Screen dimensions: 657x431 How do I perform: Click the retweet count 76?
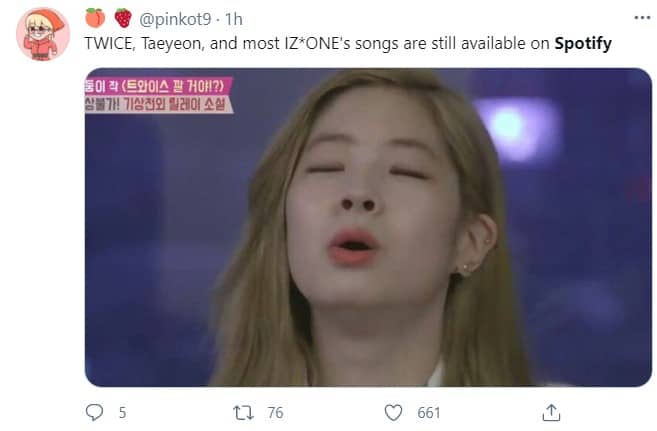coord(276,413)
